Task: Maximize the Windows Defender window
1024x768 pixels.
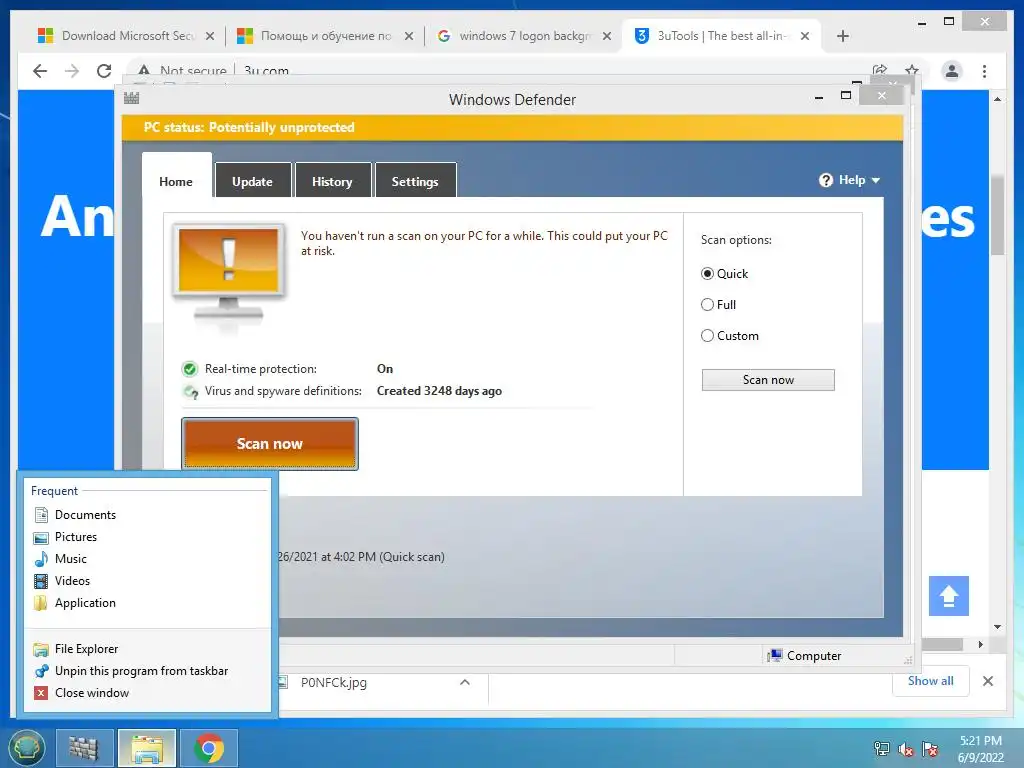Action: pos(846,96)
